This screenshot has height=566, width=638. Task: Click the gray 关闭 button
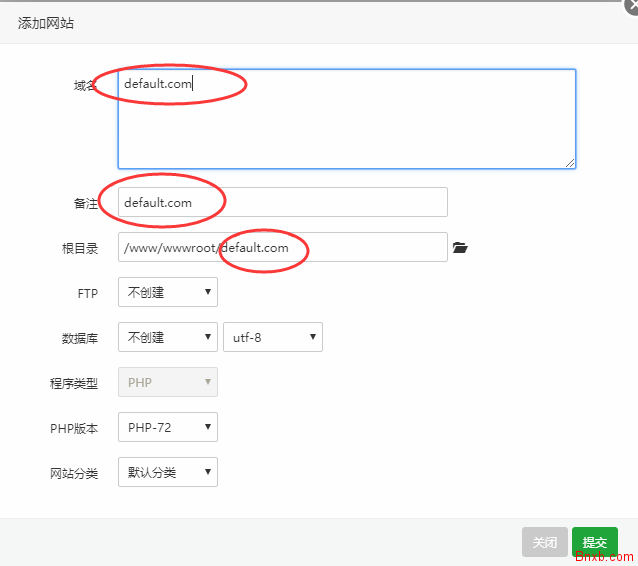pos(544,542)
